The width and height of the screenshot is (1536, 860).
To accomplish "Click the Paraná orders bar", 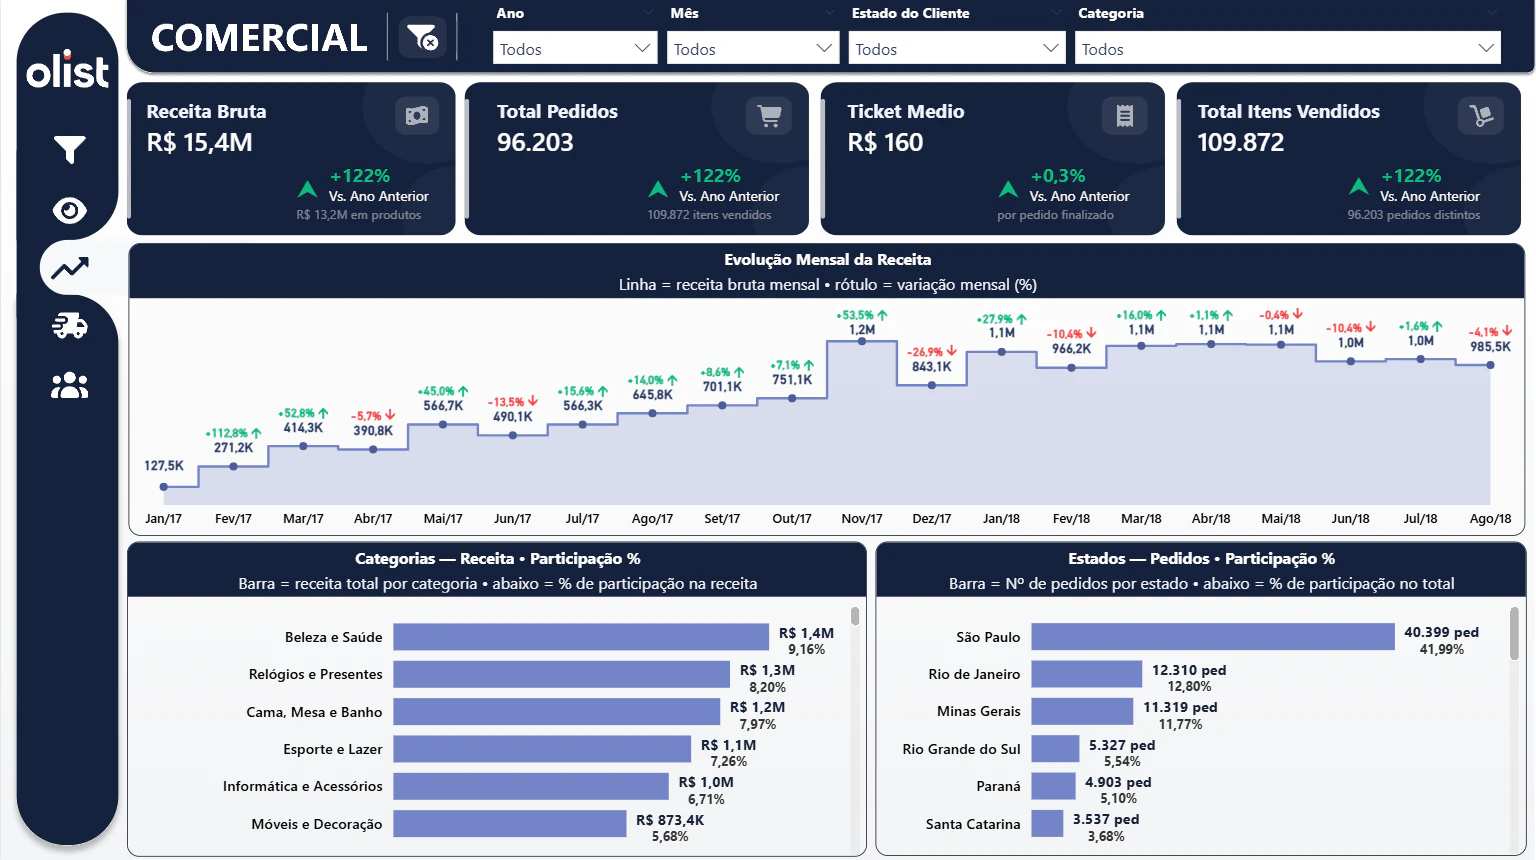I will [1053, 786].
